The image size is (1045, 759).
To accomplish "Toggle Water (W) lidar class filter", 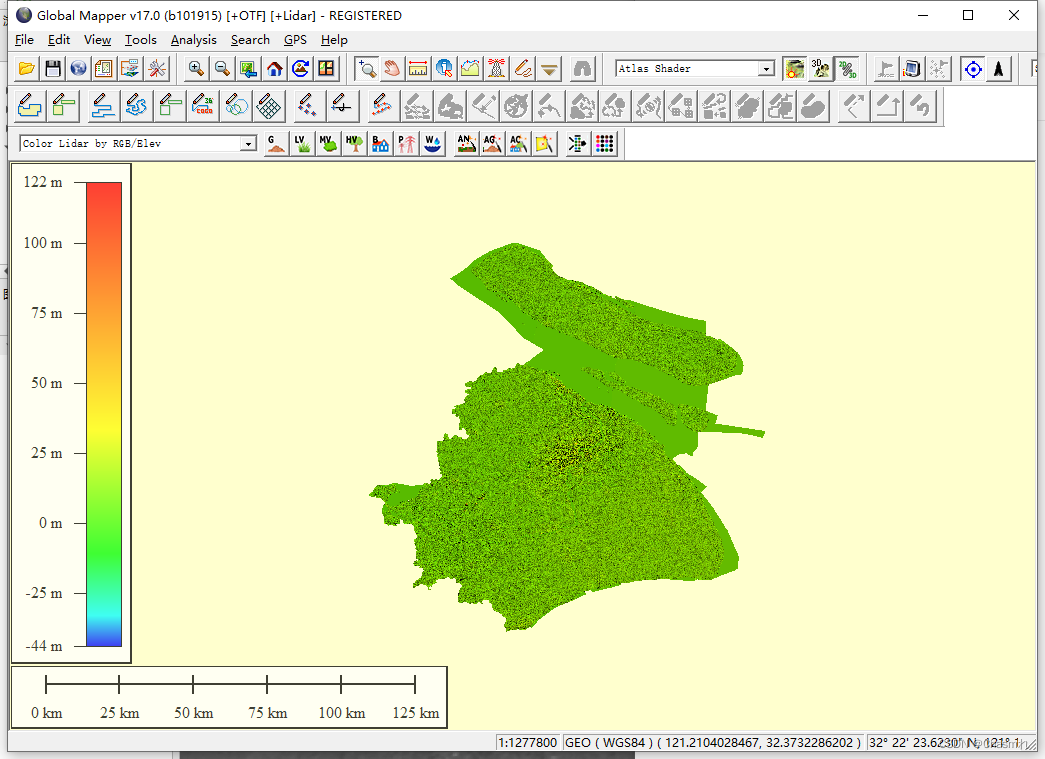I will (x=432, y=143).
